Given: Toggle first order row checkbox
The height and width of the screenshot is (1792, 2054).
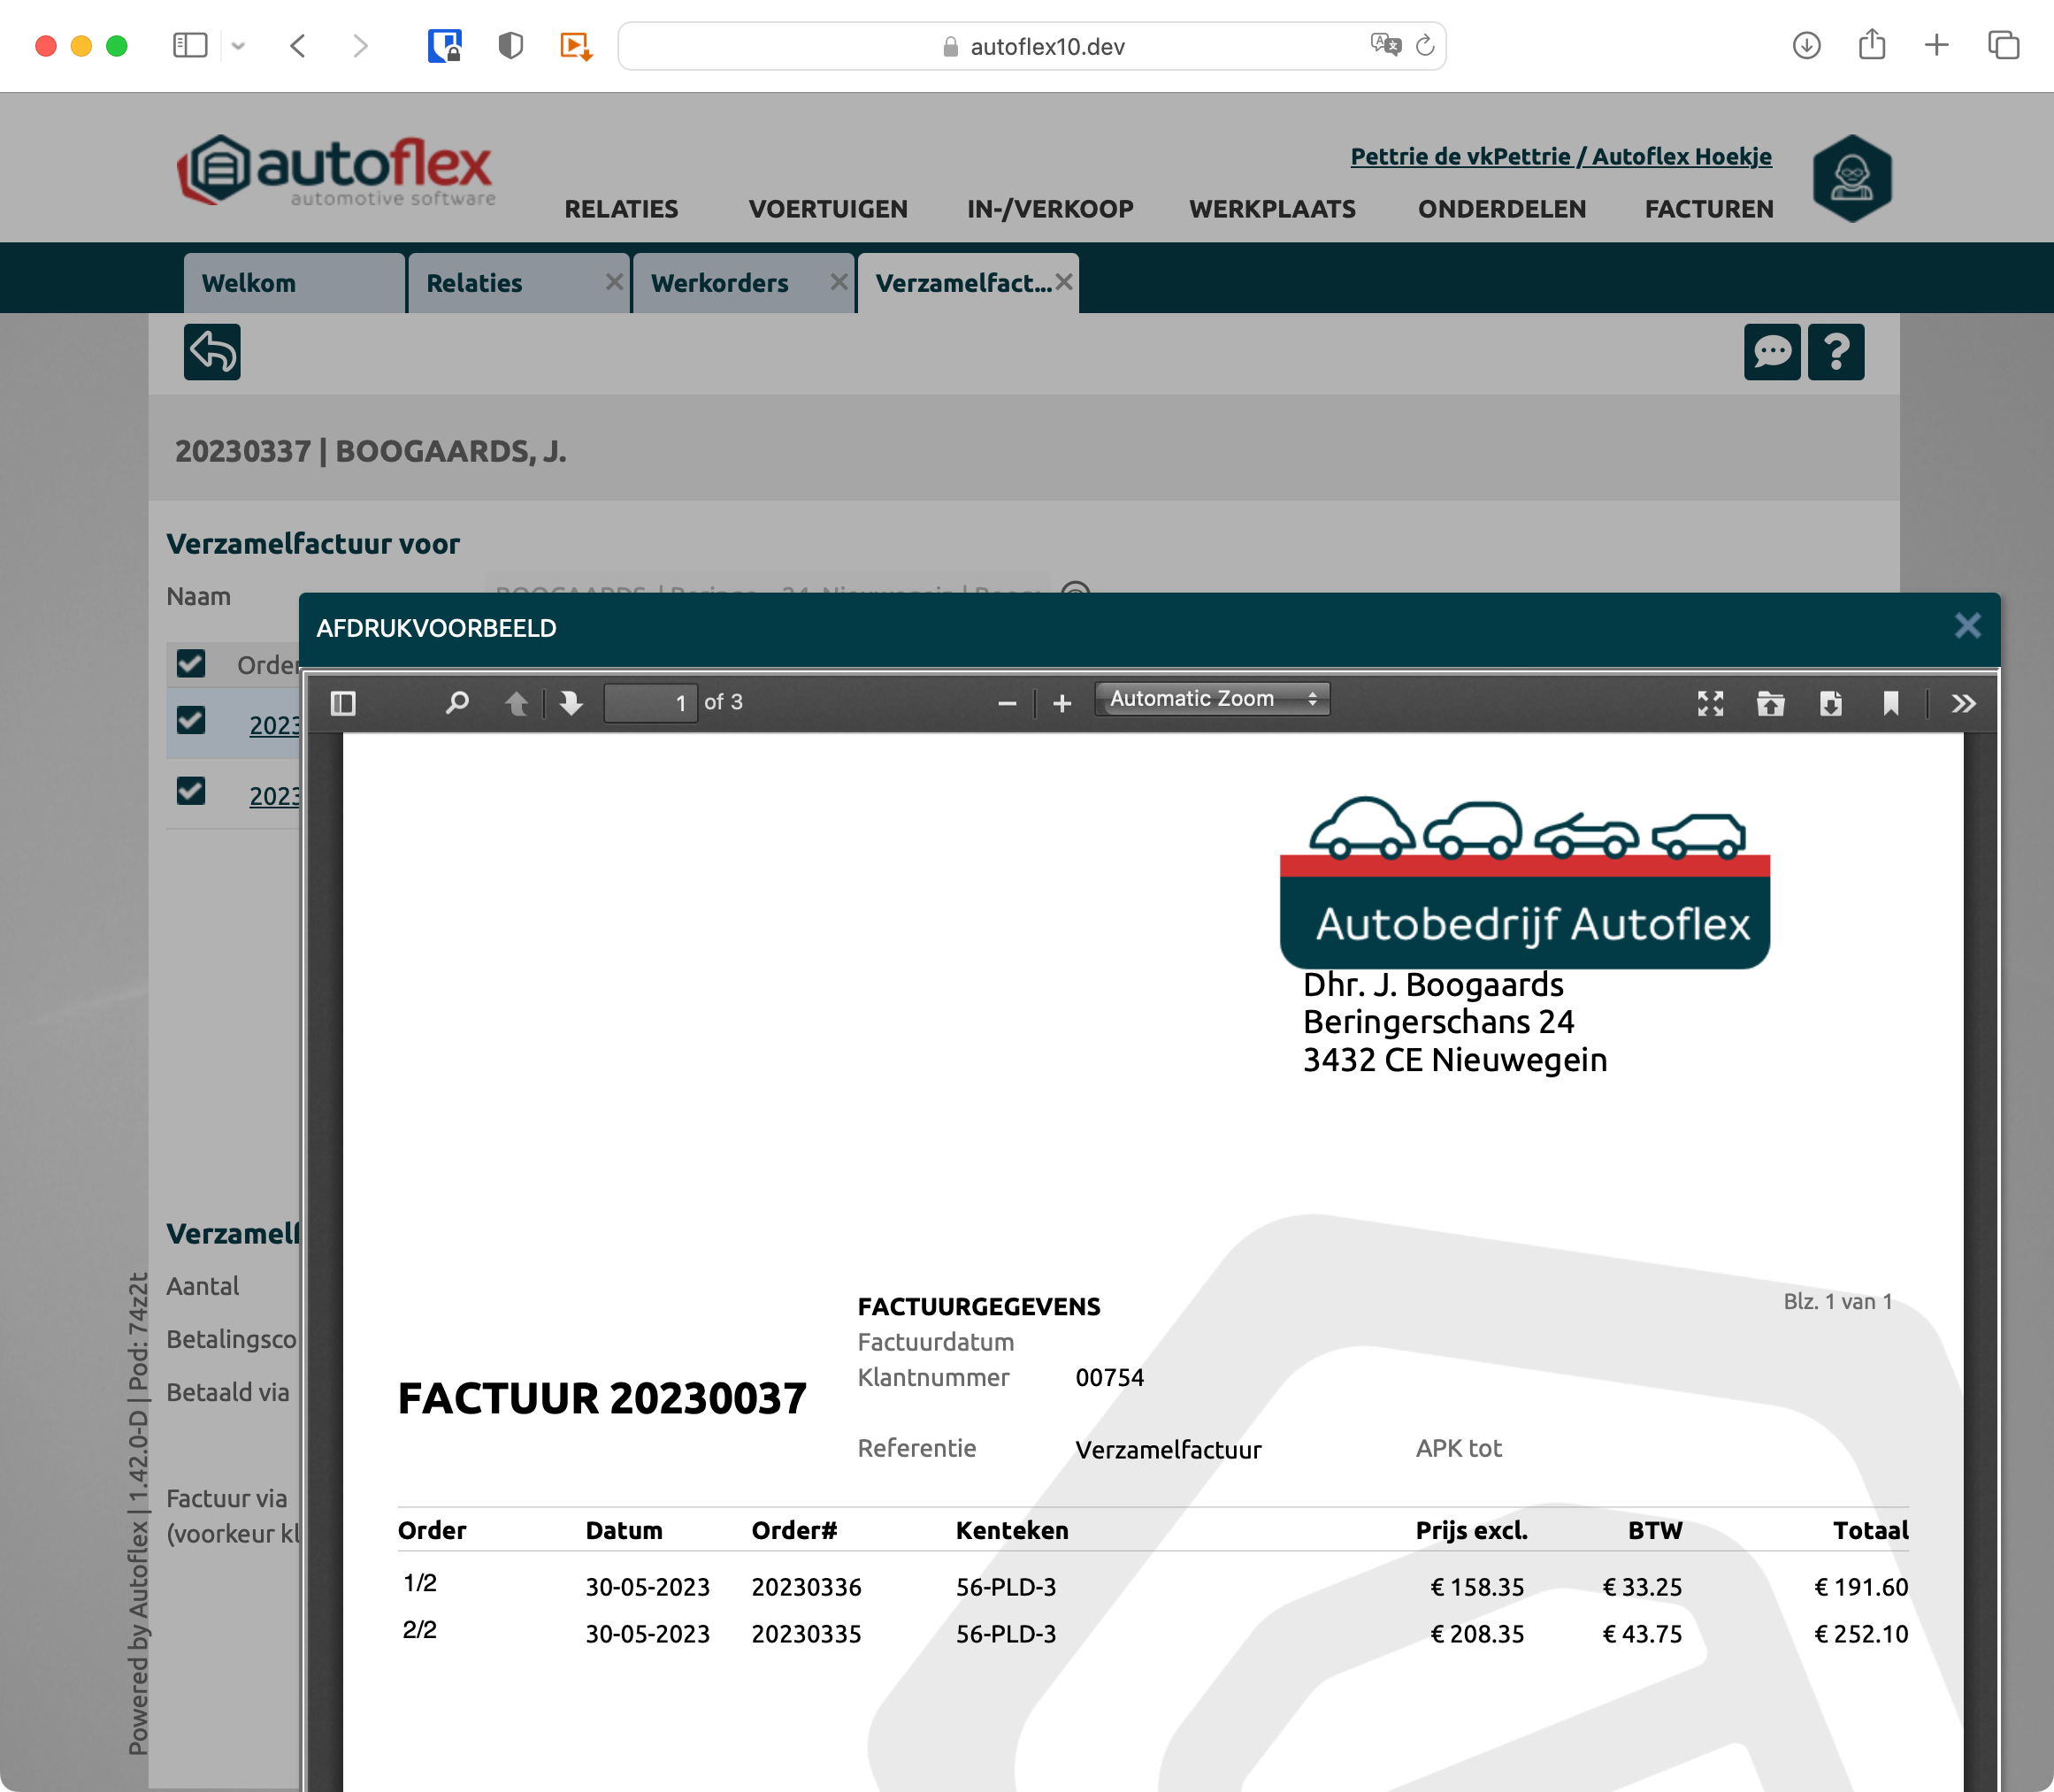Looking at the screenshot, I should 191,721.
